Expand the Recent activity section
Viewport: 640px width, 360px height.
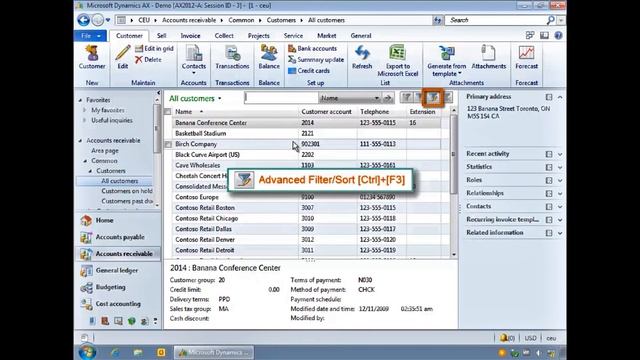(x=560, y=154)
